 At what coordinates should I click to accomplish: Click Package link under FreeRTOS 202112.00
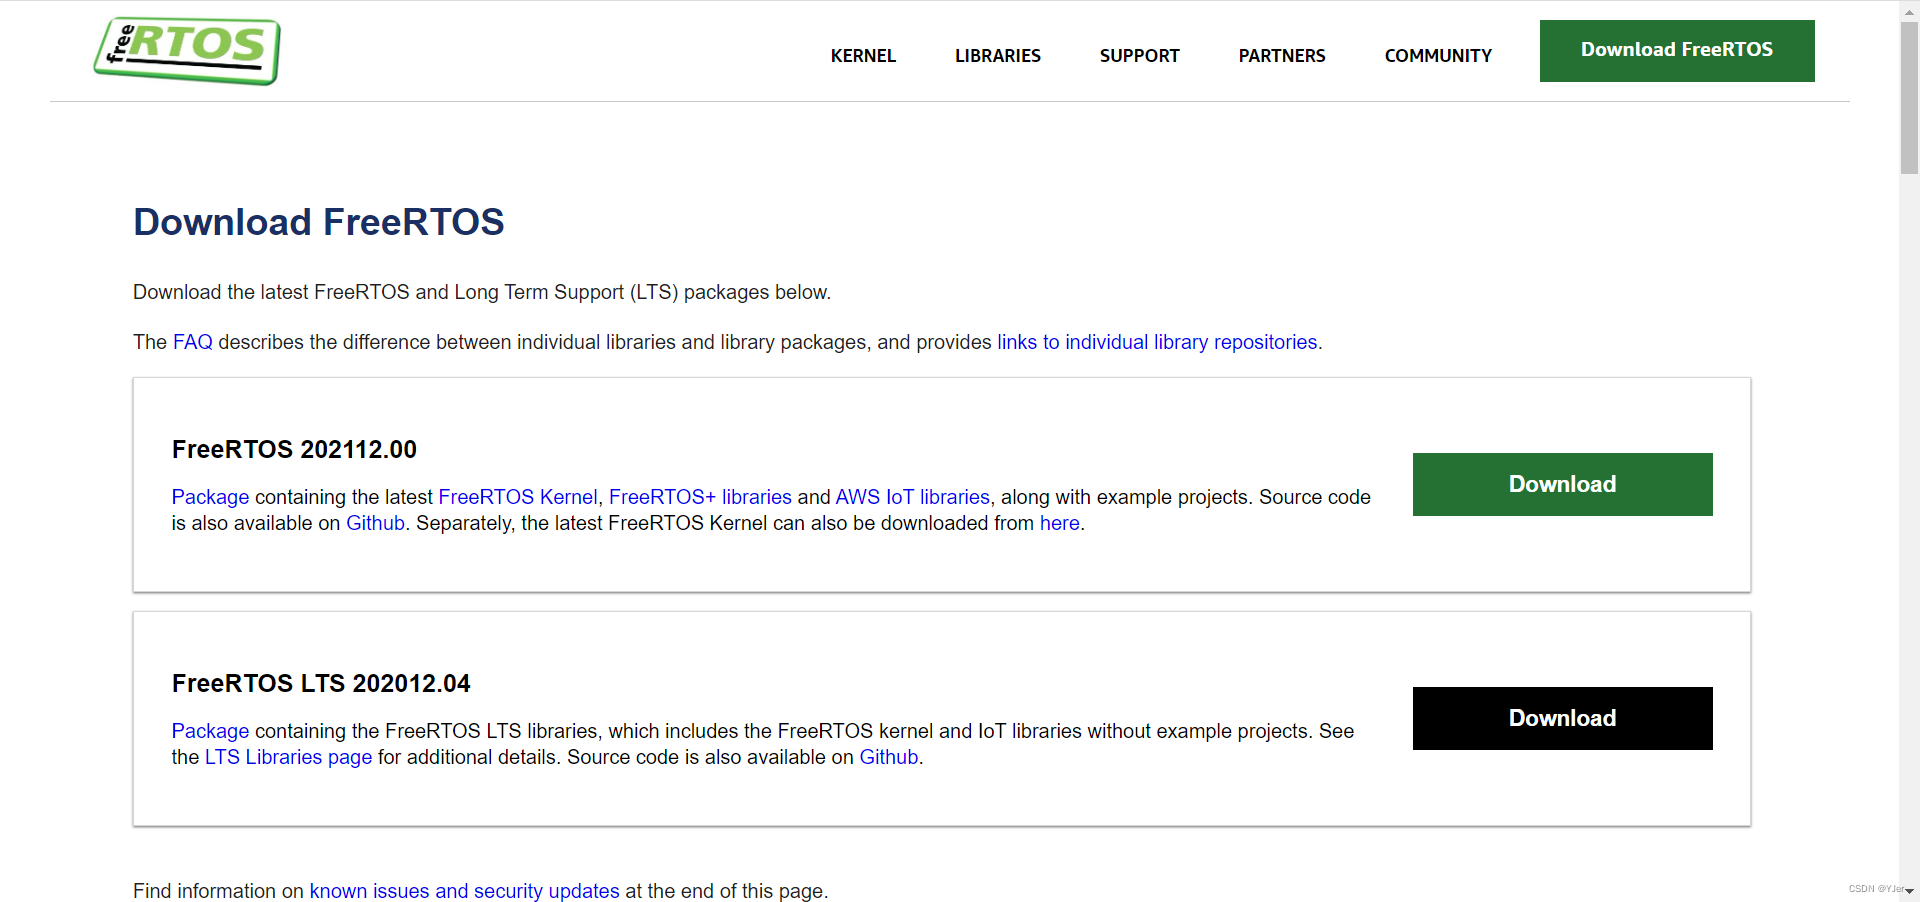(x=210, y=497)
